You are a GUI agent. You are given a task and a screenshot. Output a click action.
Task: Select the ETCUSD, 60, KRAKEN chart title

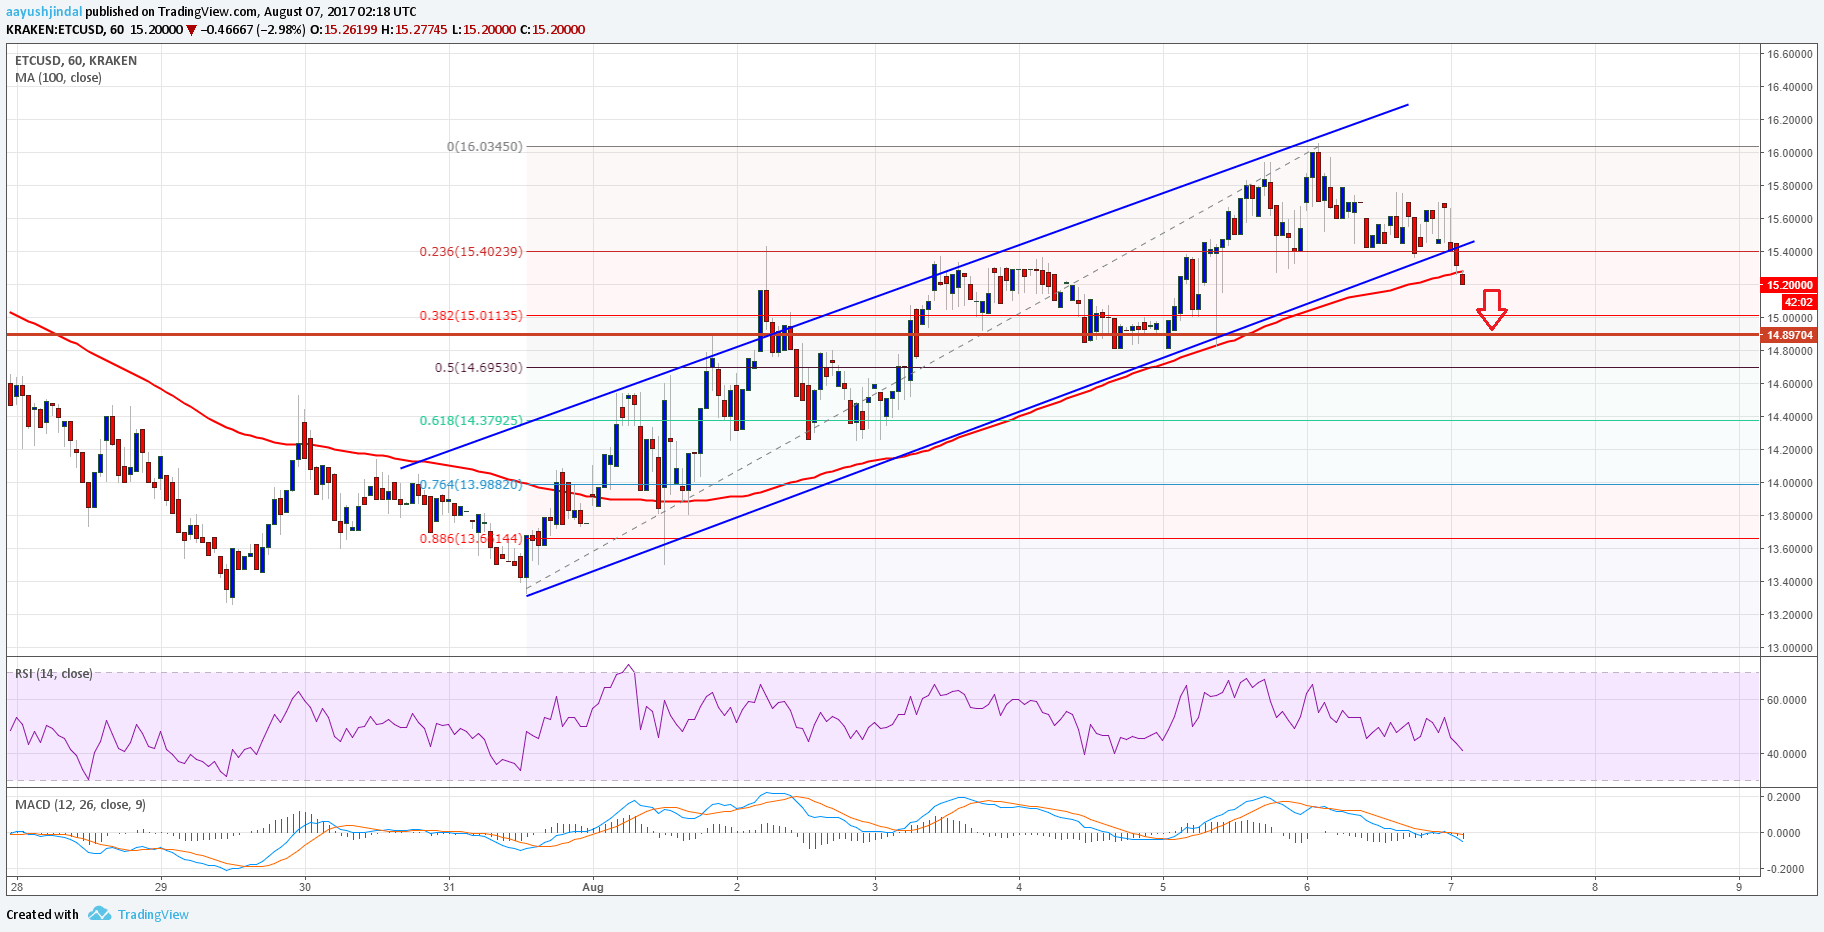click(76, 60)
